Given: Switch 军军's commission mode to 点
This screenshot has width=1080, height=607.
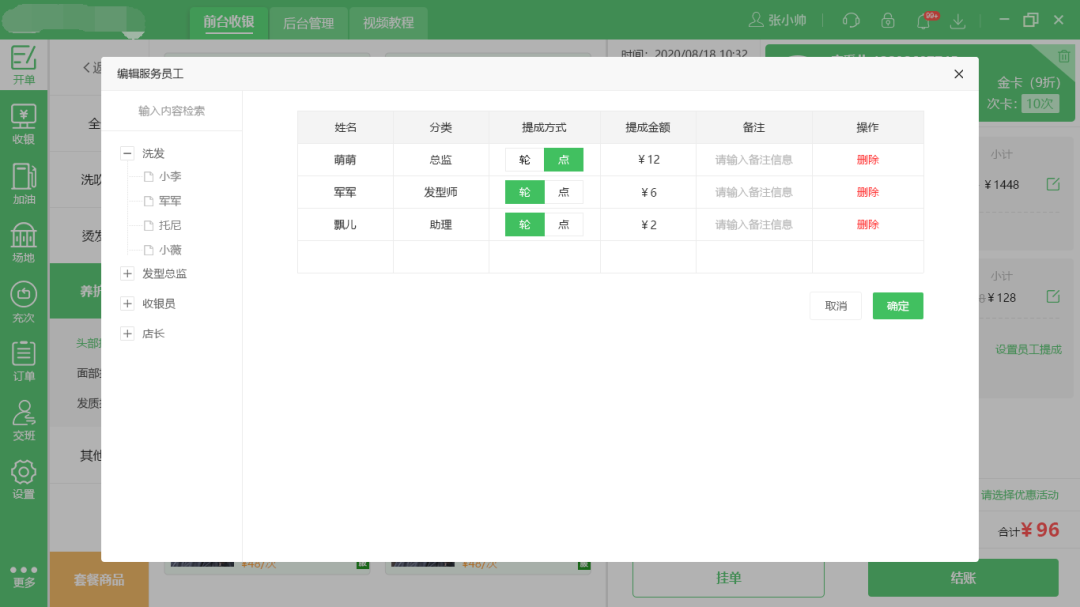Looking at the screenshot, I should [563, 193].
